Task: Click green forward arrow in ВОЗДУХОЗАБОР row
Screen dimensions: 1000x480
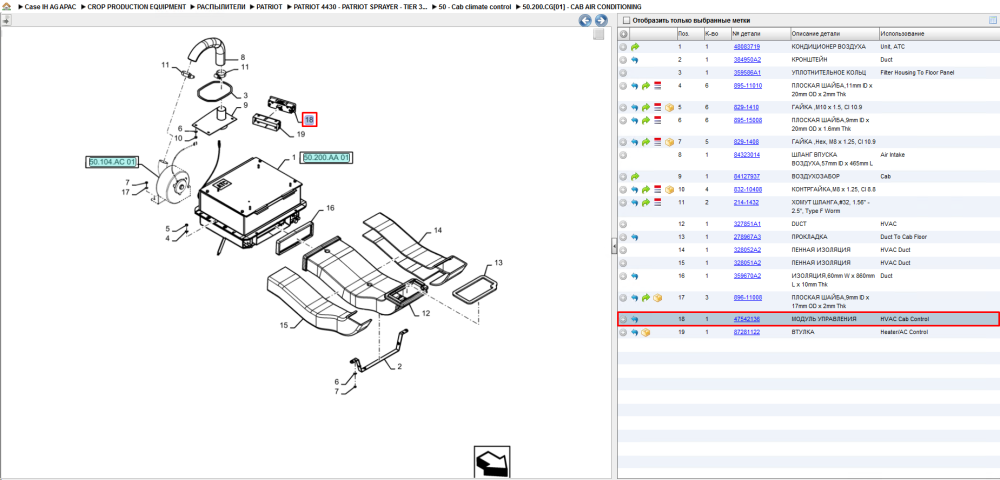Action: (x=635, y=176)
